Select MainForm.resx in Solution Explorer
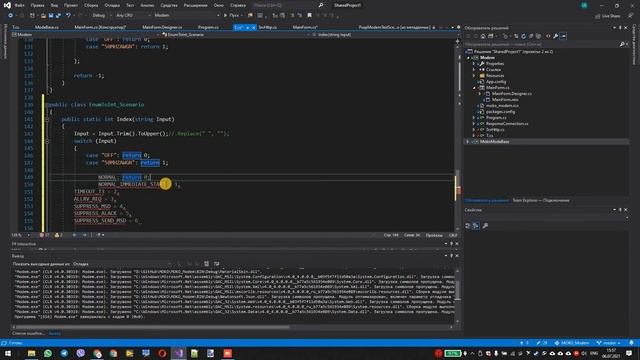The image size is (640, 360). click(505, 100)
